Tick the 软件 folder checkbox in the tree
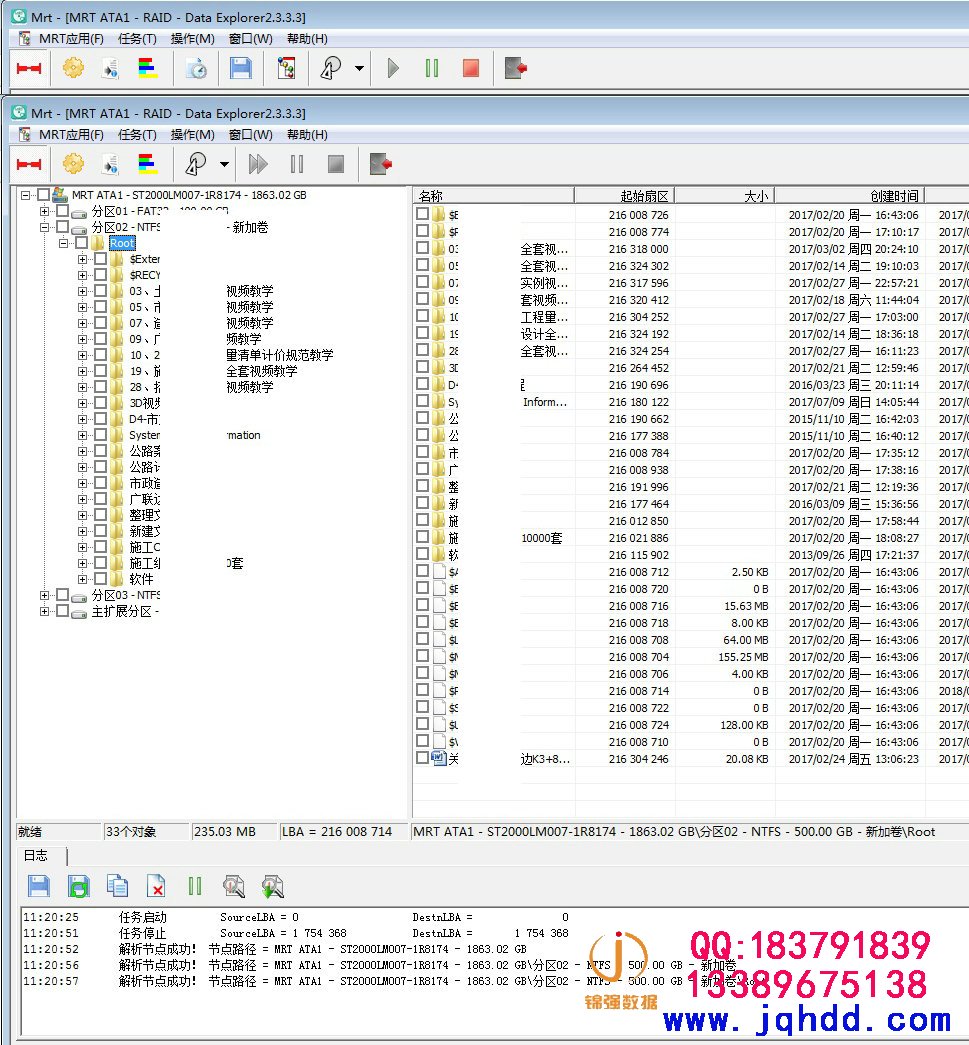Viewport: 969px width, 1045px height. pos(100,578)
